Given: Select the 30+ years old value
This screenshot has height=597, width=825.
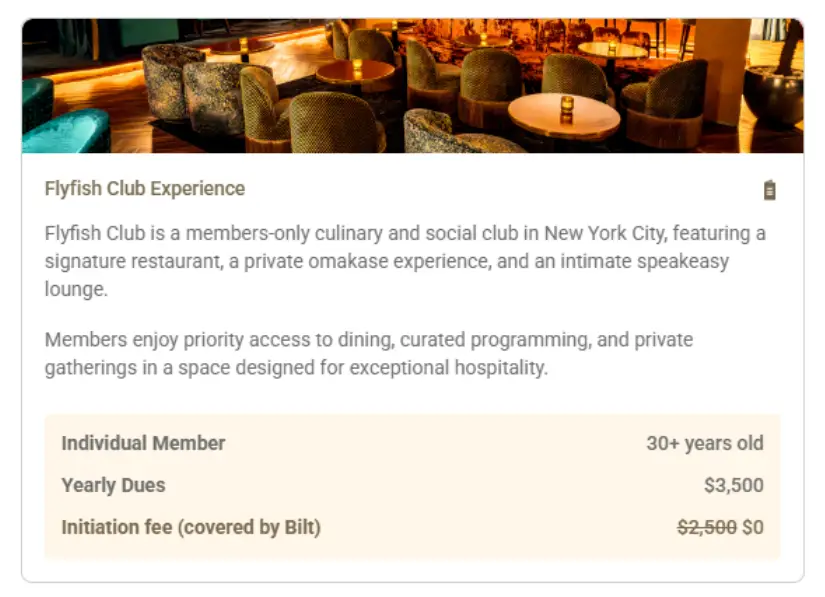Looking at the screenshot, I should 704,443.
